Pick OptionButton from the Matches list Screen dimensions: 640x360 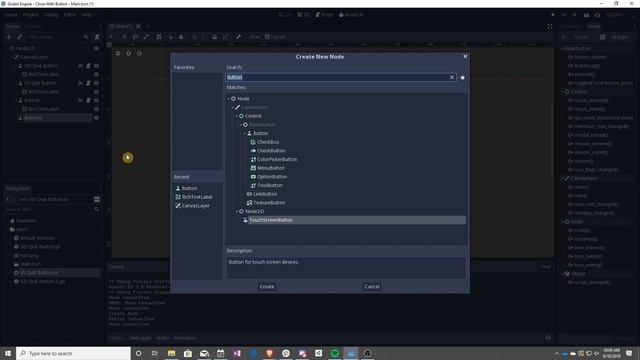(272, 177)
